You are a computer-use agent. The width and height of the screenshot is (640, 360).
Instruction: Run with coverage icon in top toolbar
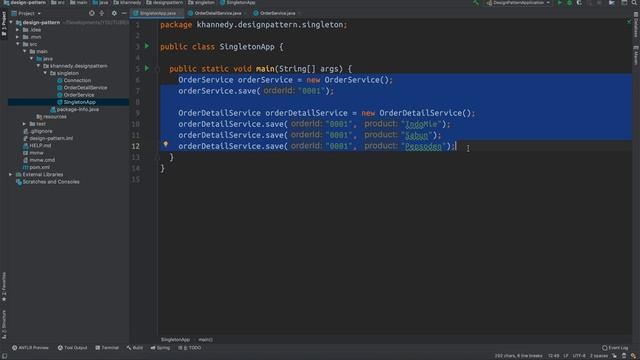(579, 3)
